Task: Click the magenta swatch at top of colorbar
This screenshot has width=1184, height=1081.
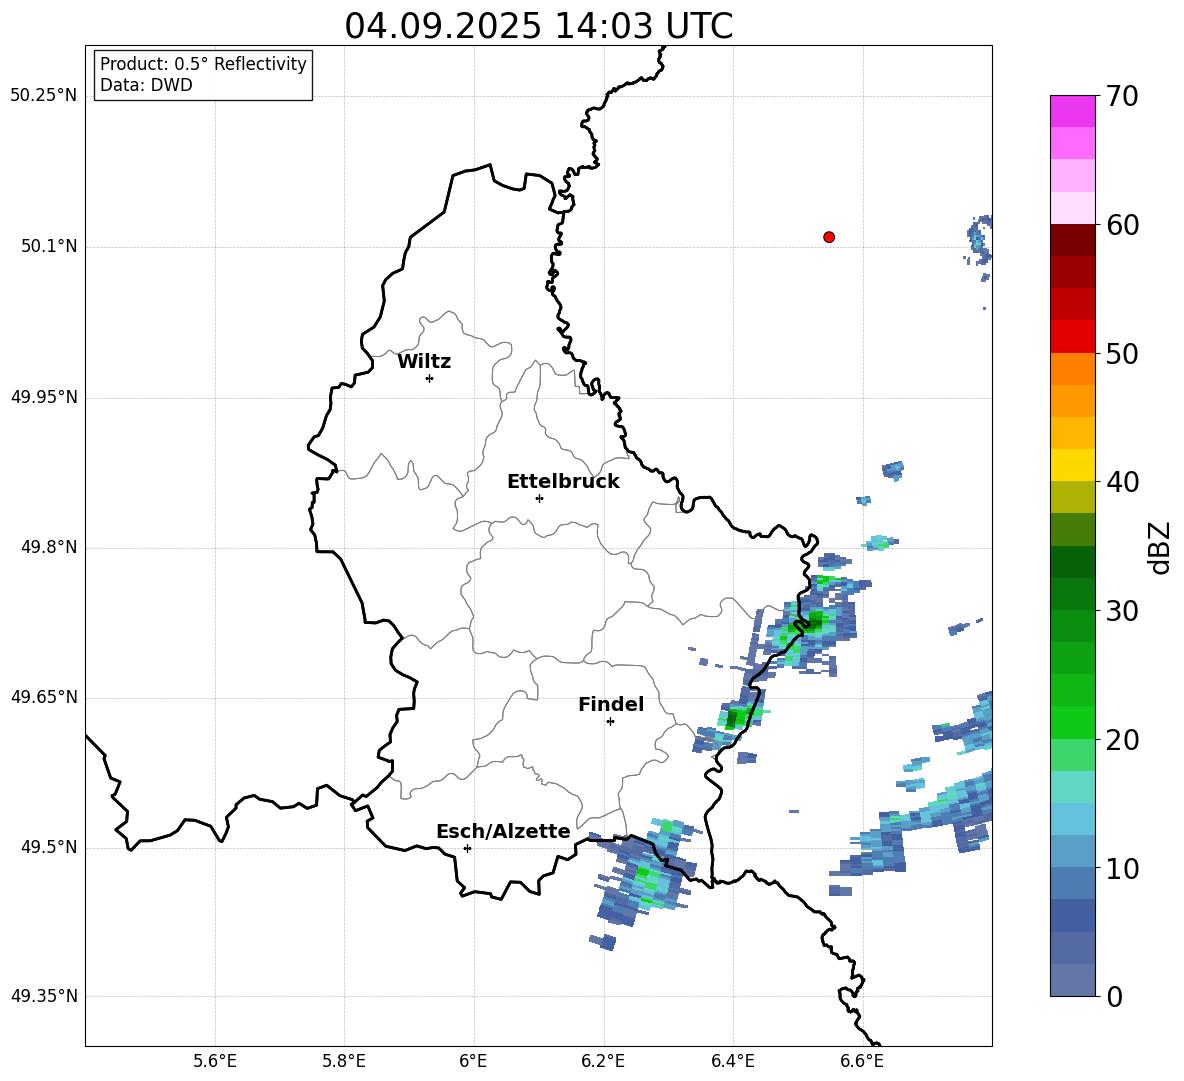Action: [1072, 111]
